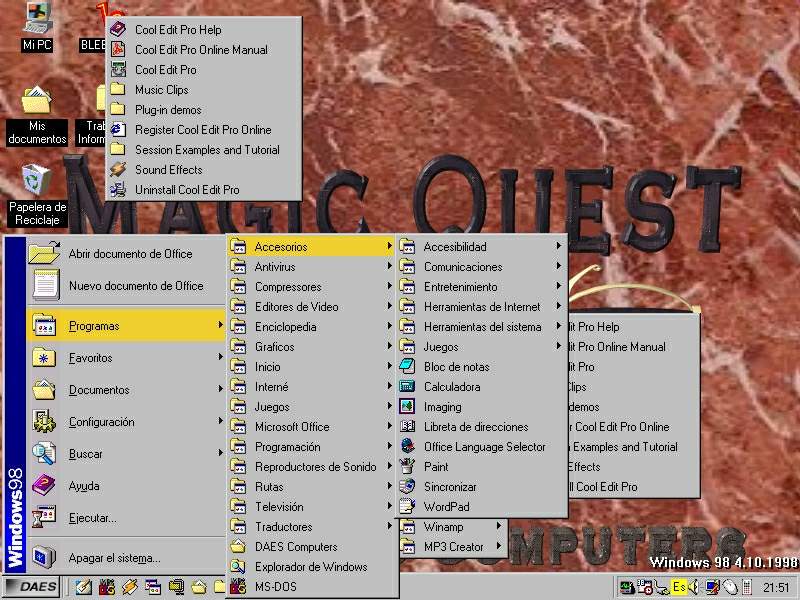Start Paint from Accesorios
This screenshot has height=600, width=800.
483,466
